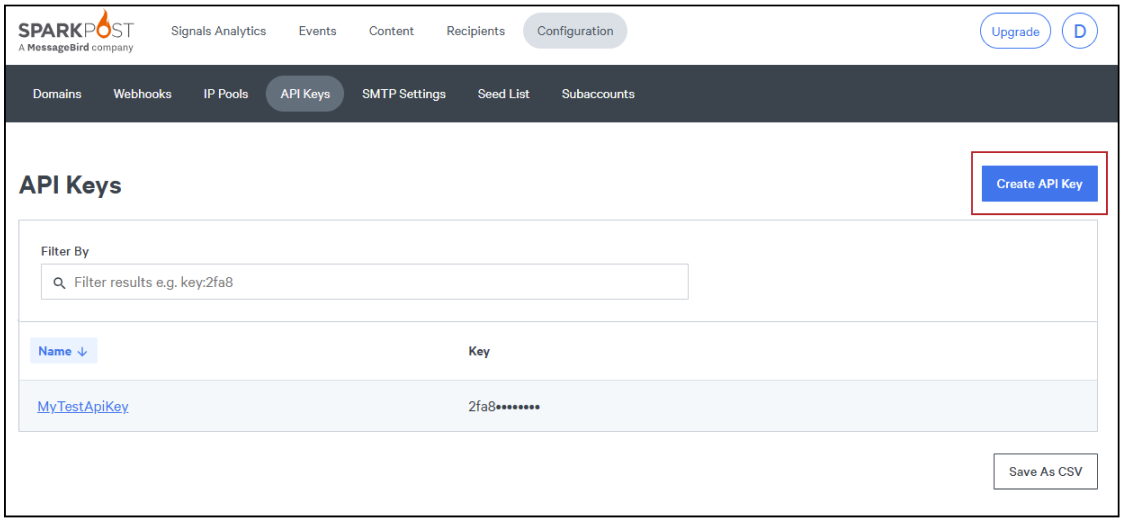
Task: Open the IP Pools tab
Action: [226, 94]
